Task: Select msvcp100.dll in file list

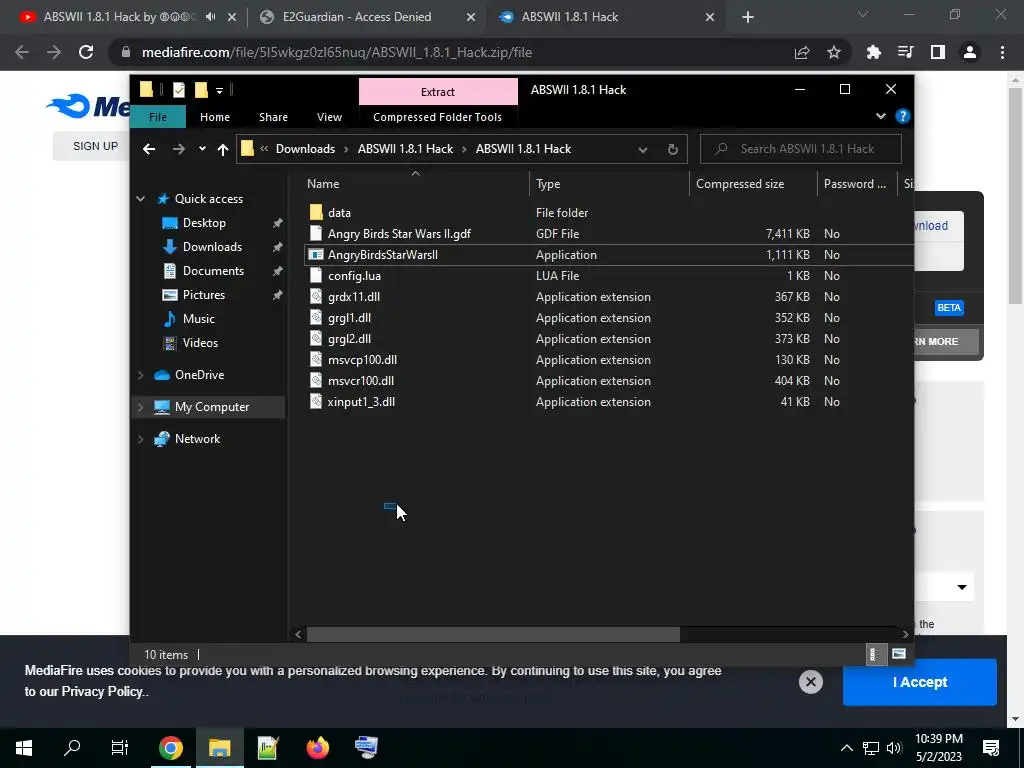Action: [x=362, y=360]
